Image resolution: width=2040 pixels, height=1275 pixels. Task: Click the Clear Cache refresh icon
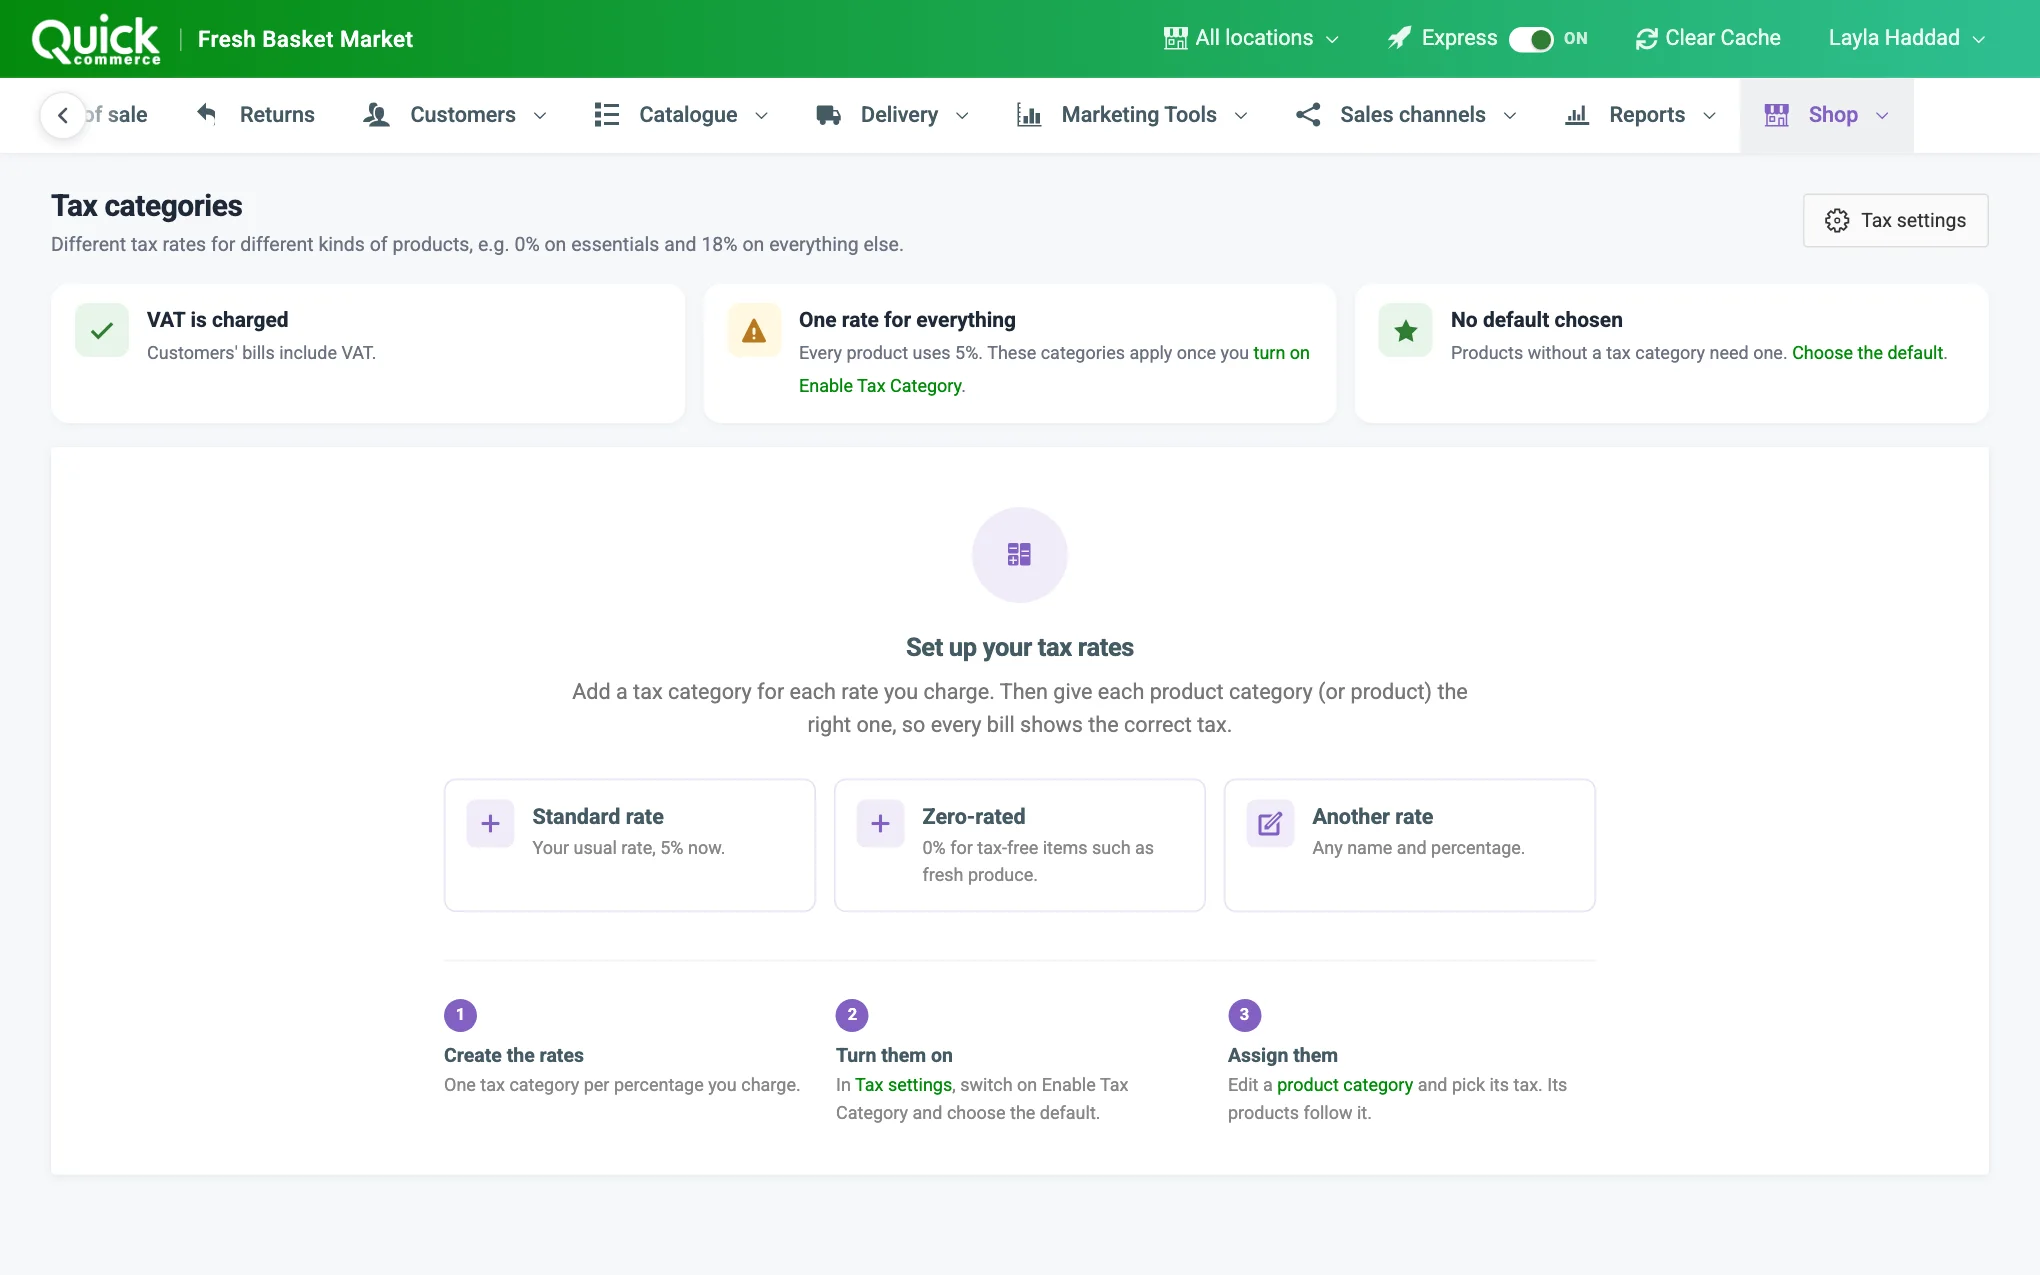pos(1646,38)
